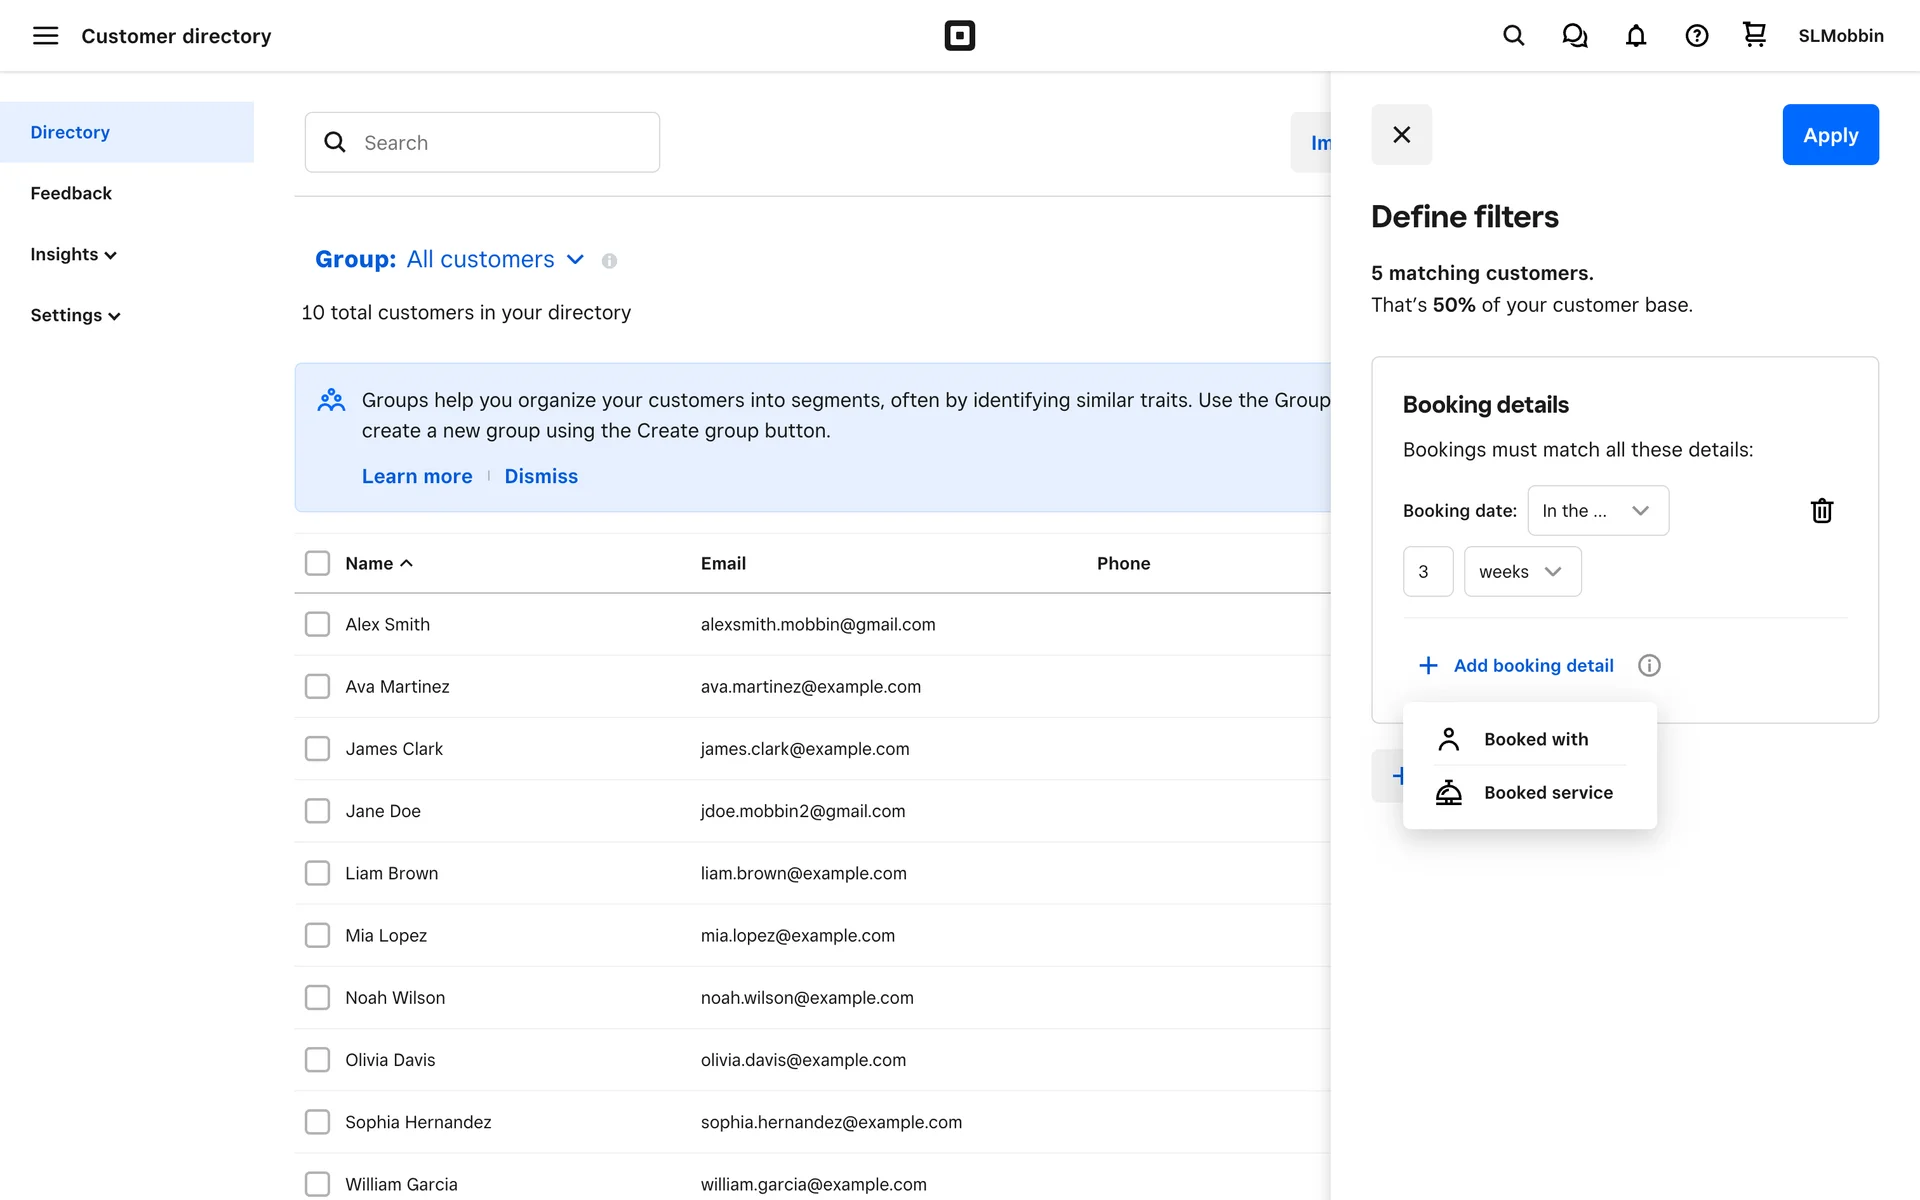Open the messages chat icon
Image resolution: width=1920 pixels, height=1200 pixels.
pos(1574,36)
